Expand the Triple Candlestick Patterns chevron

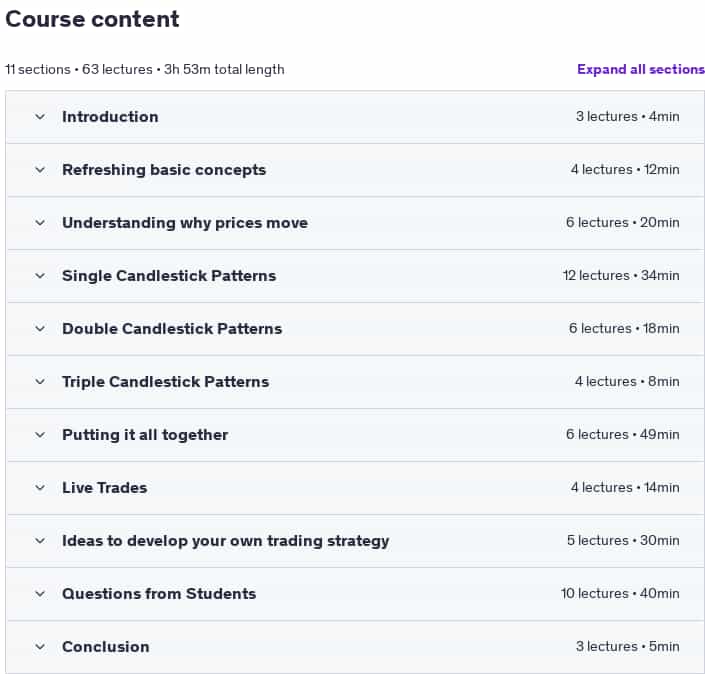point(40,382)
